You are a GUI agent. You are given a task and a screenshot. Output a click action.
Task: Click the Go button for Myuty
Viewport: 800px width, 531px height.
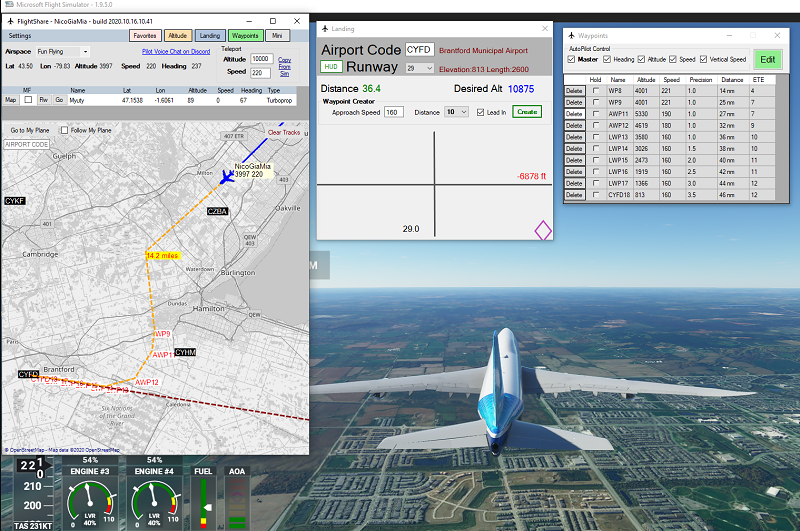[x=60, y=100]
